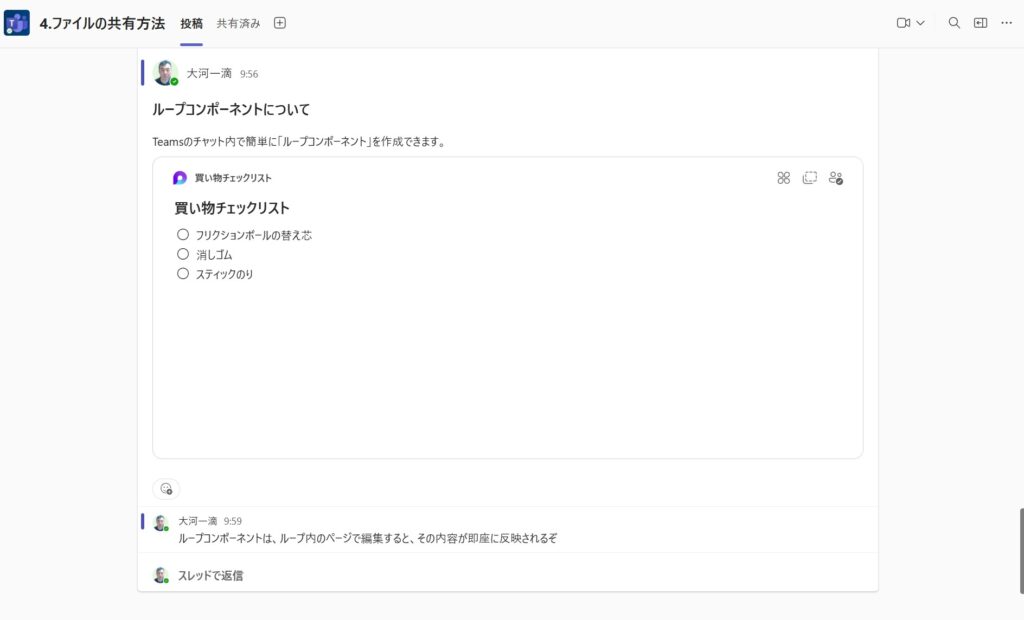View Loop component shared members icon
The height and width of the screenshot is (620, 1024).
pos(836,177)
